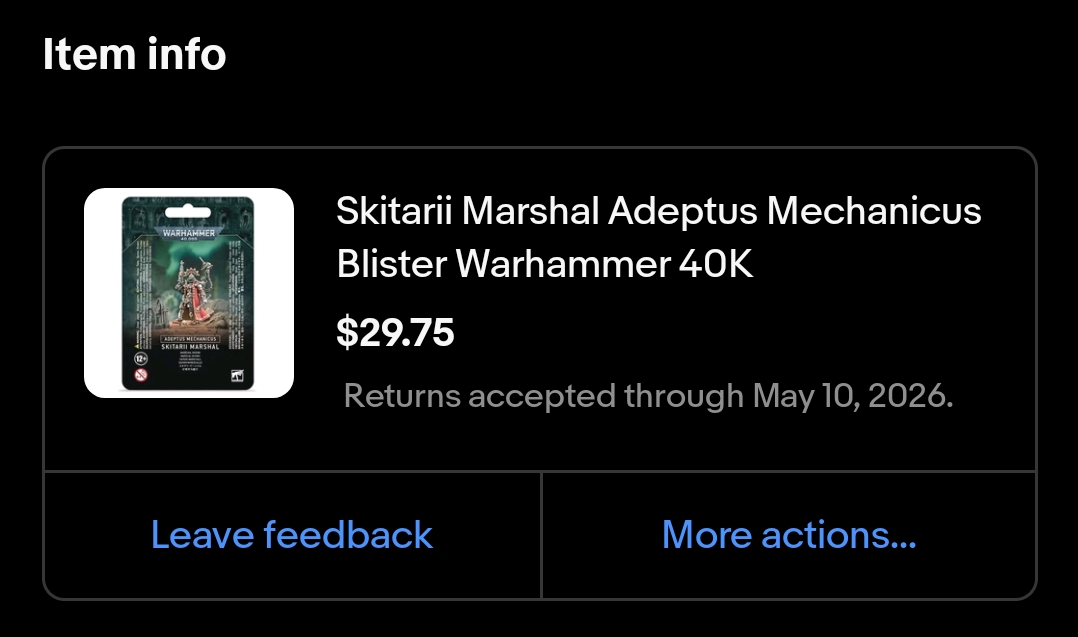
Task: Click the Leave feedback button
Action: point(291,535)
